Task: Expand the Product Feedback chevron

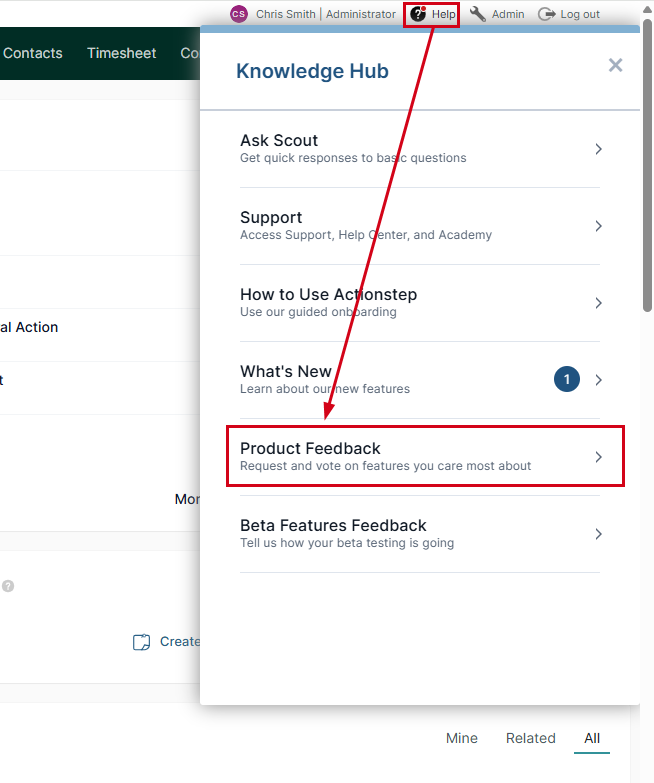Action: point(598,457)
